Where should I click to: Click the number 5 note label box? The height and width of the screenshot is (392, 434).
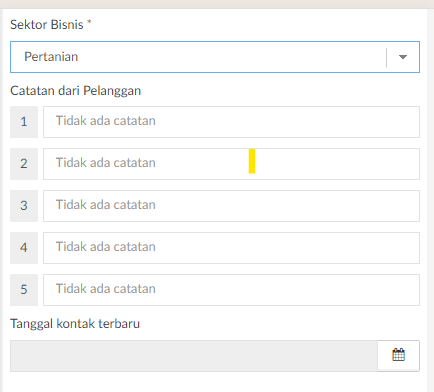[24, 290]
